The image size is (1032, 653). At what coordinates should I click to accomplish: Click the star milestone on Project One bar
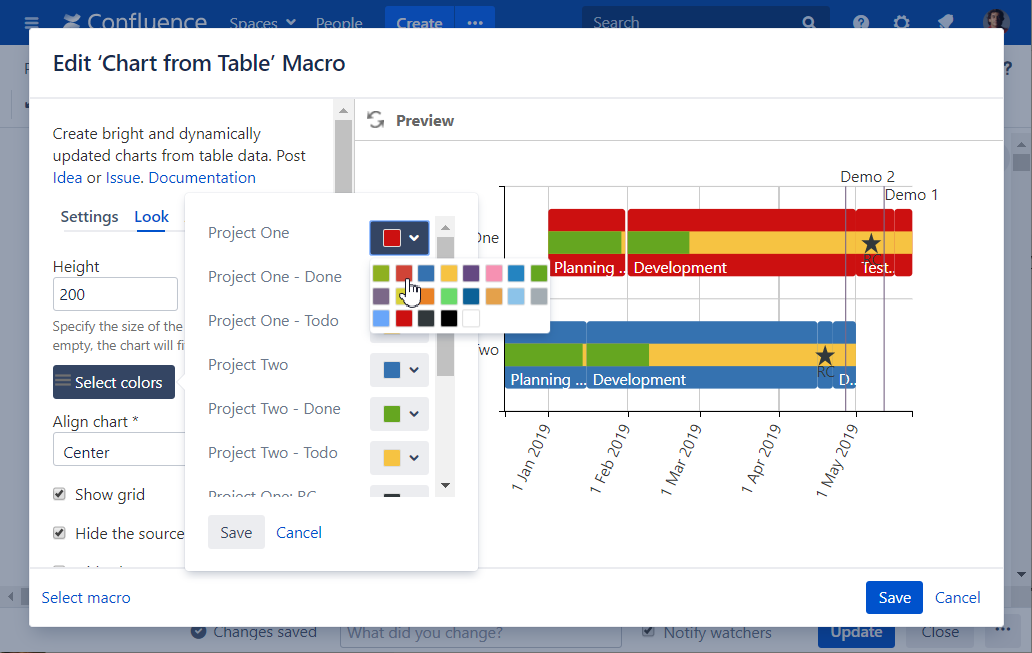871,243
